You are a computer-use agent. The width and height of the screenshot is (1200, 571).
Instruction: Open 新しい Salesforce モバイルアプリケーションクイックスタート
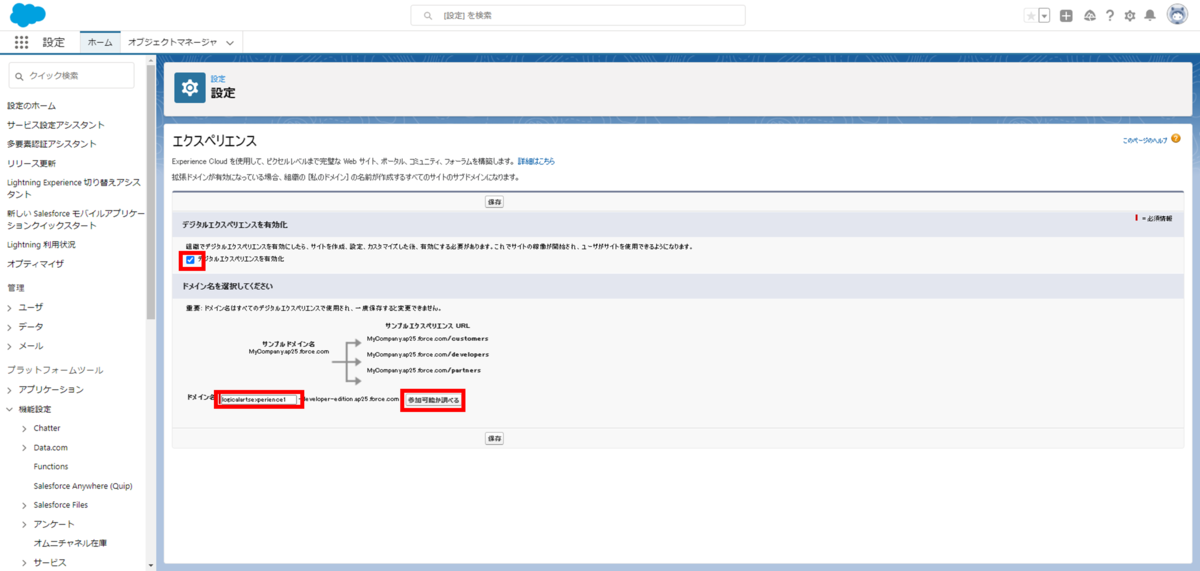coord(76,220)
